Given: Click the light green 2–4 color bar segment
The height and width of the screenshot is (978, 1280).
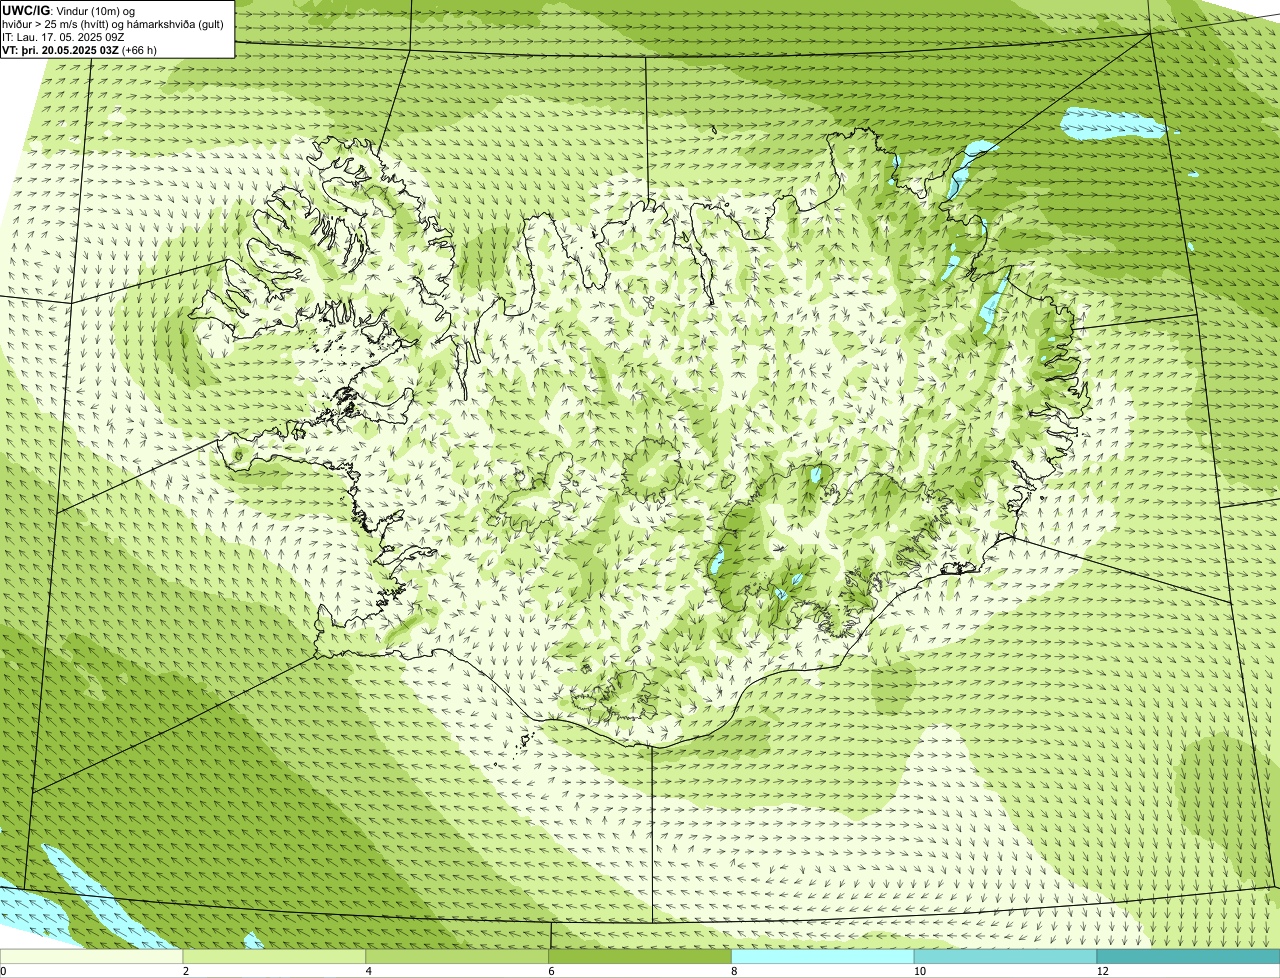Looking at the screenshot, I should (275, 956).
